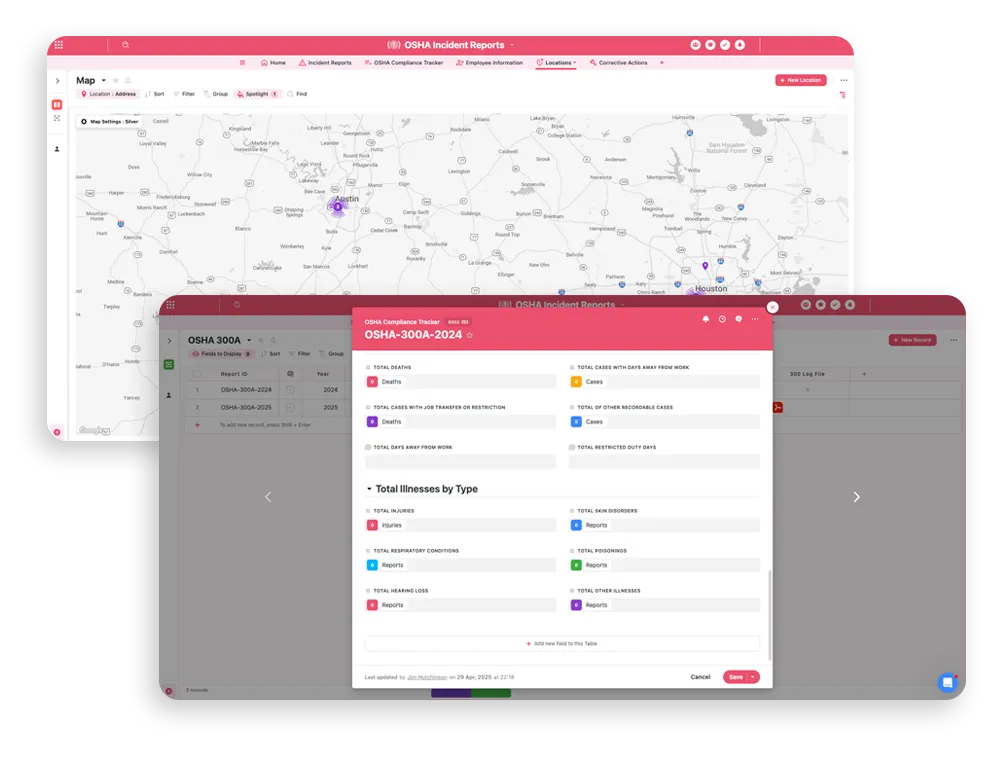Click green Total Poisonings badge
This screenshot has height=778, width=1000.
[x=576, y=565]
